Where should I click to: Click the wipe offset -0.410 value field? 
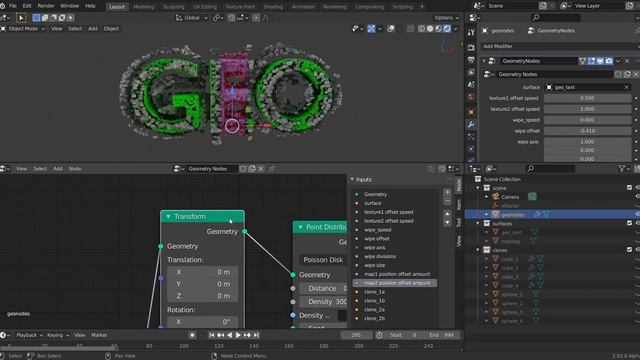[587, 131]
